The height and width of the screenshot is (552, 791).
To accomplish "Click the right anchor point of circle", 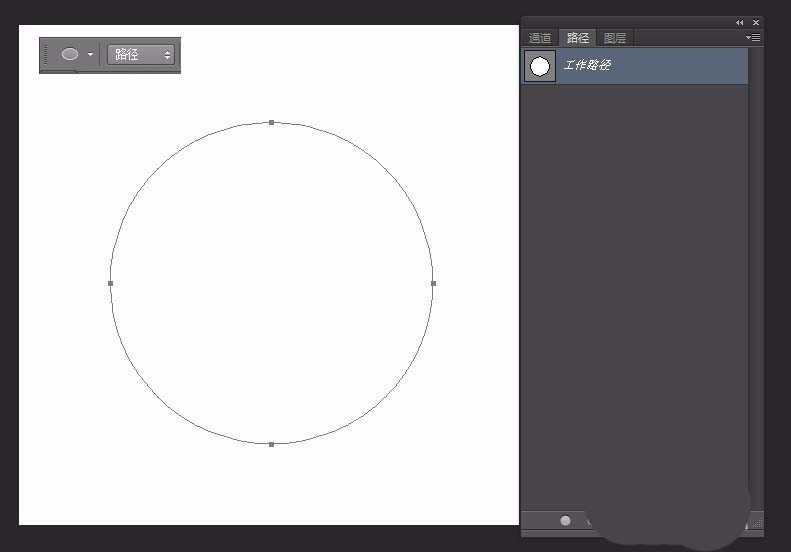I will pyautogui.click(x=433, y=283).
